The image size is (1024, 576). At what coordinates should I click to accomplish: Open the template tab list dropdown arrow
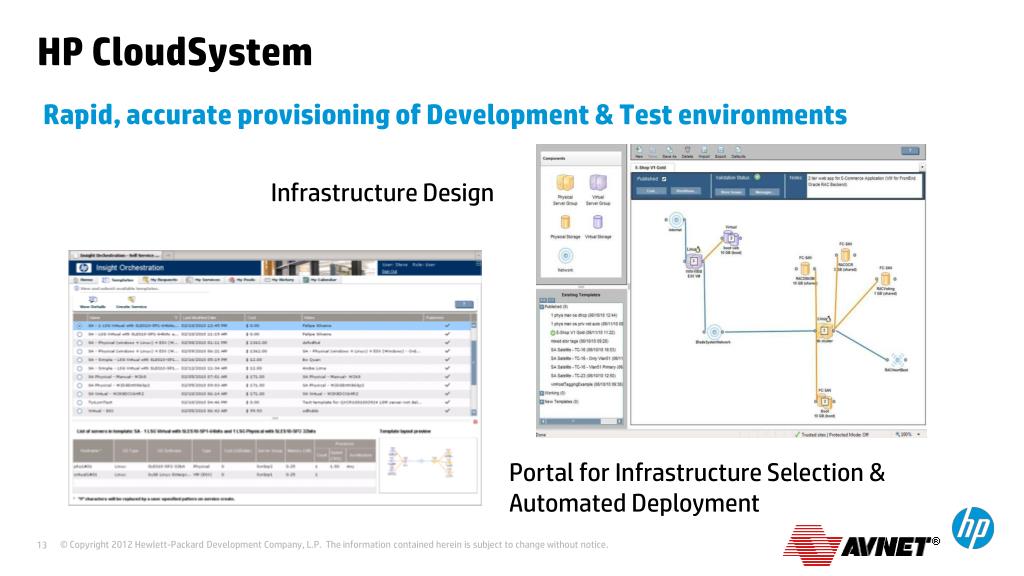tap(921, 168)
